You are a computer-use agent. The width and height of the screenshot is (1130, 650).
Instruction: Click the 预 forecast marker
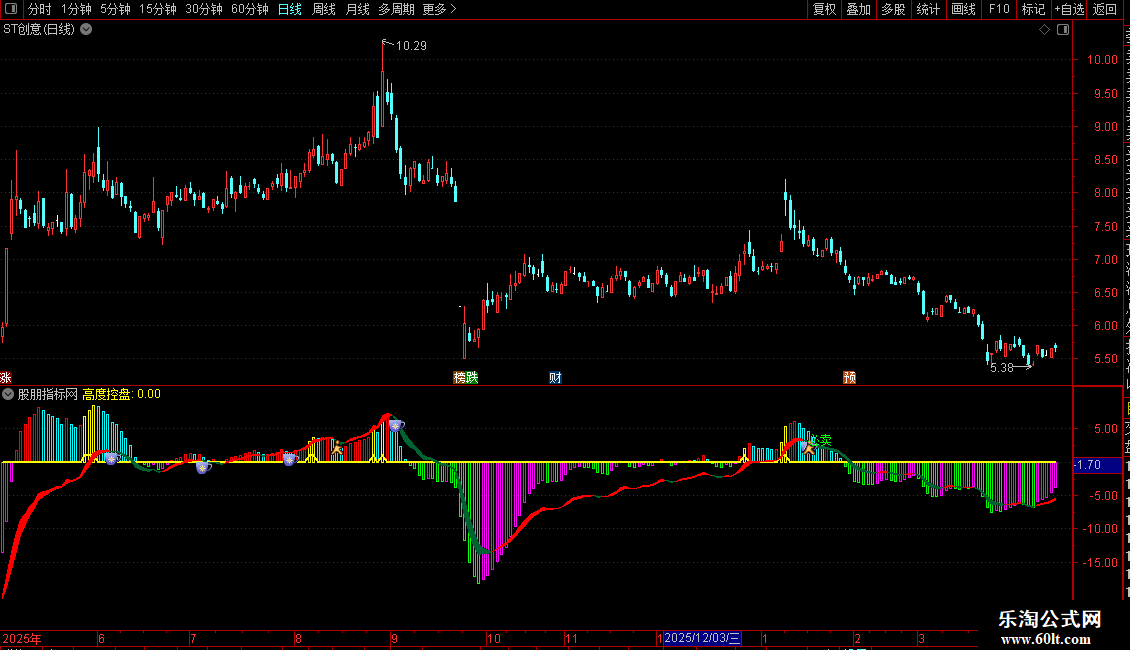click(850, 378)
